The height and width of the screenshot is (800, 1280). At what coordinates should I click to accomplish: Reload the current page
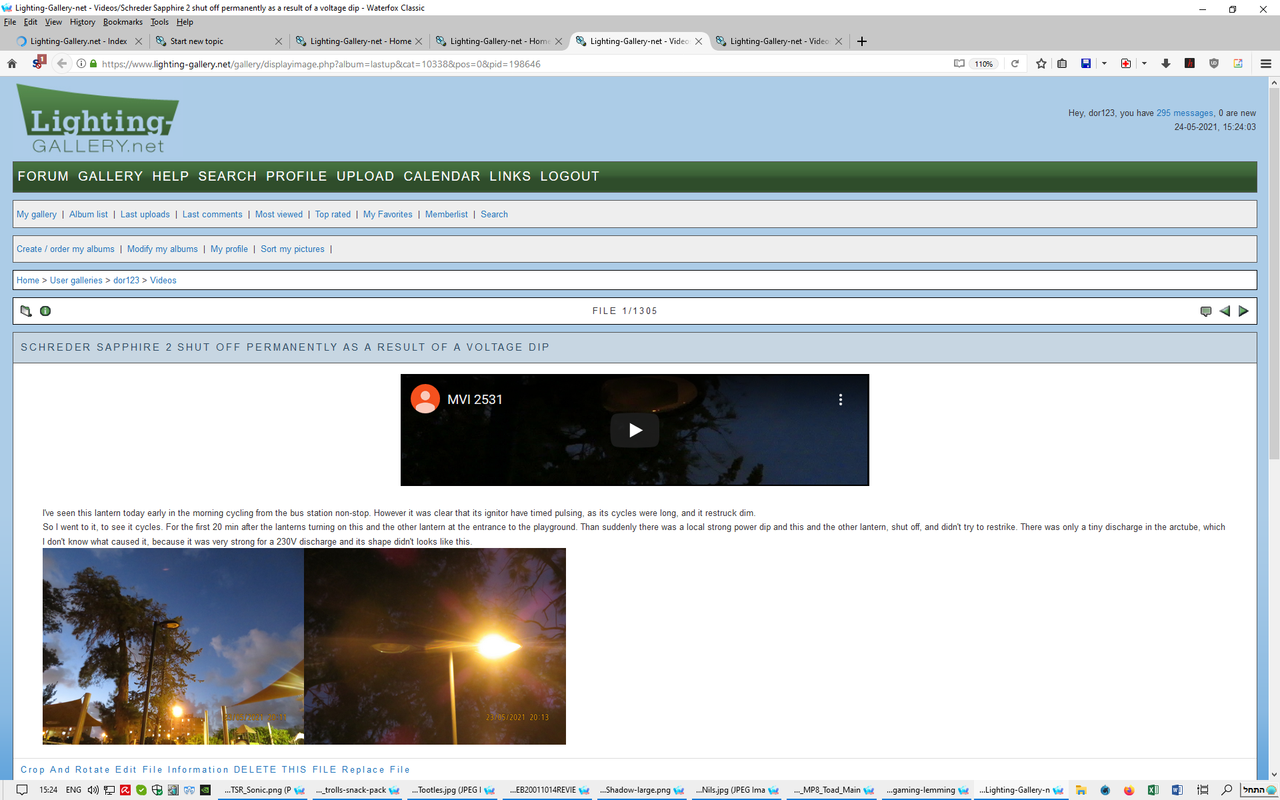(x=1015, y=63)
